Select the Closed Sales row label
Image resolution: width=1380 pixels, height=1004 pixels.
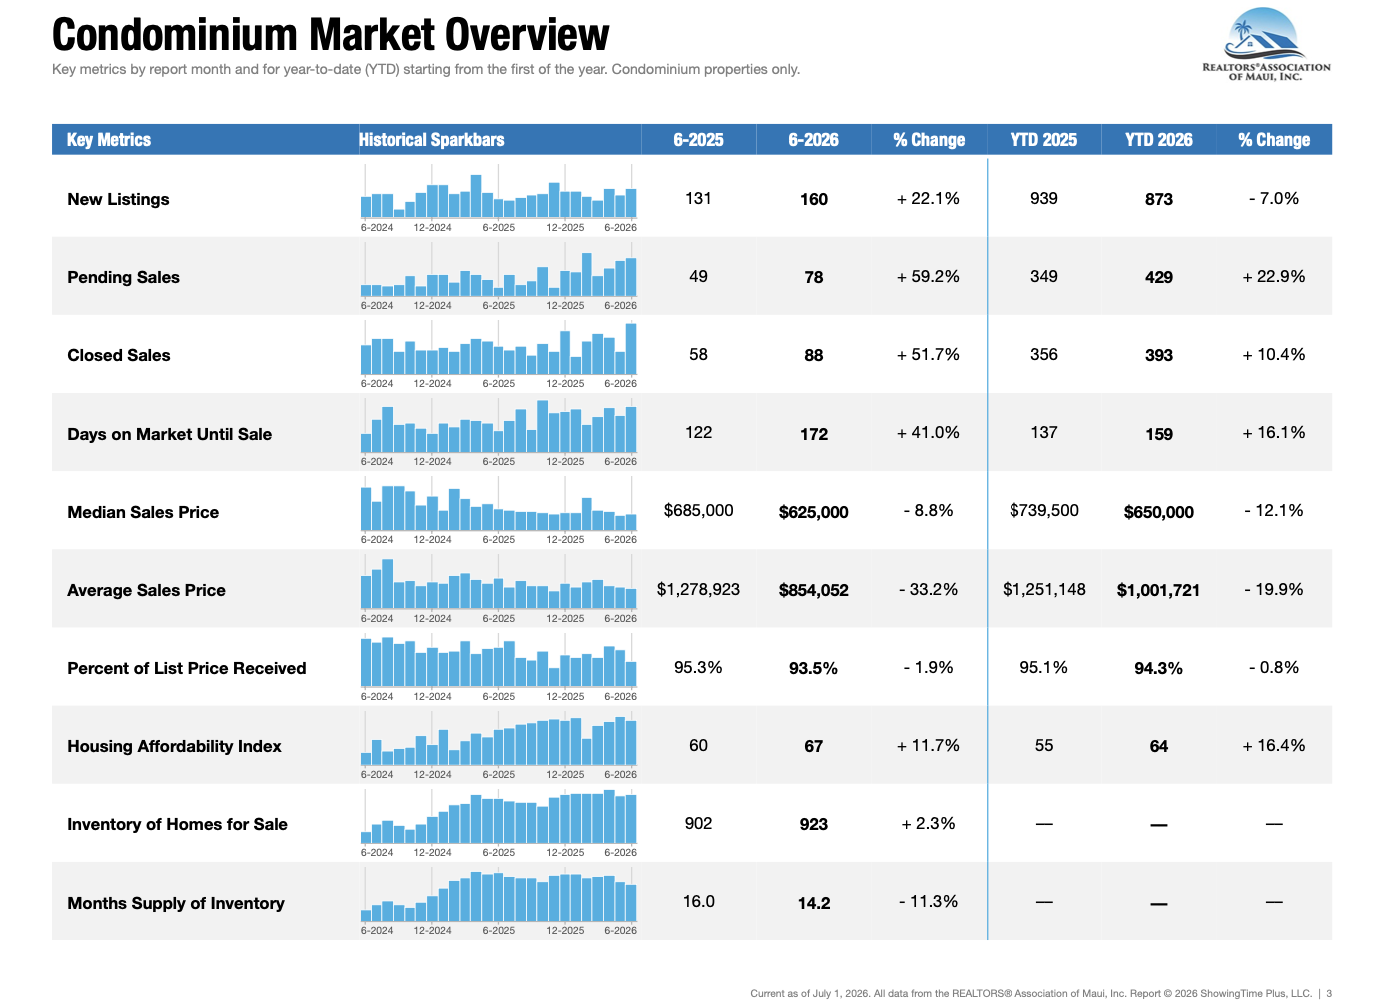click(119, 355)
